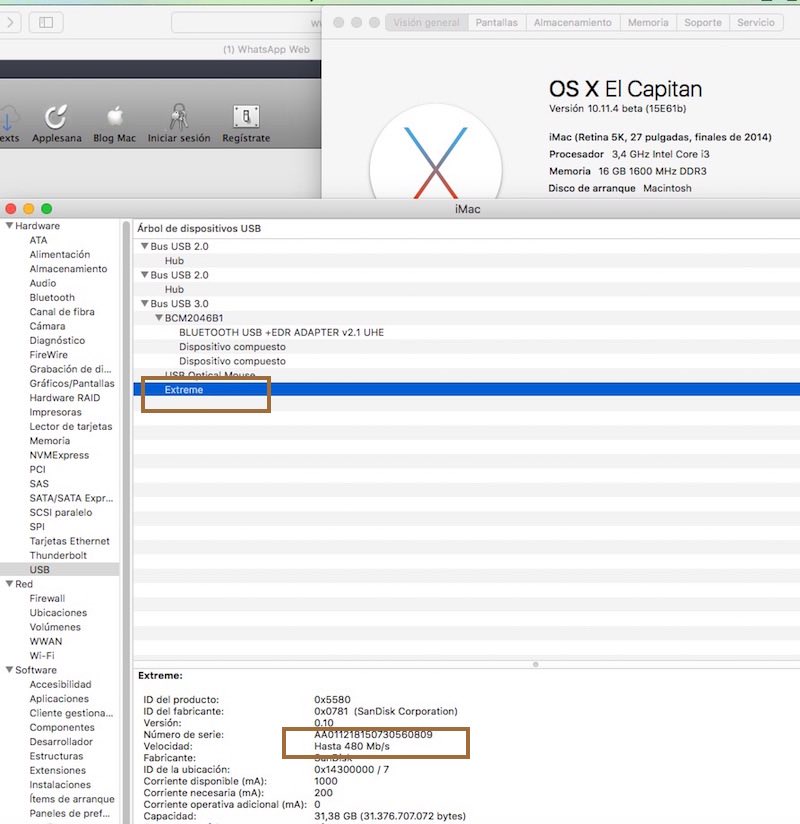Select the Hub under first USB 2.0 bus
Image resolution: width=800 pixels, height=824 pixels.
coord(467,261)
